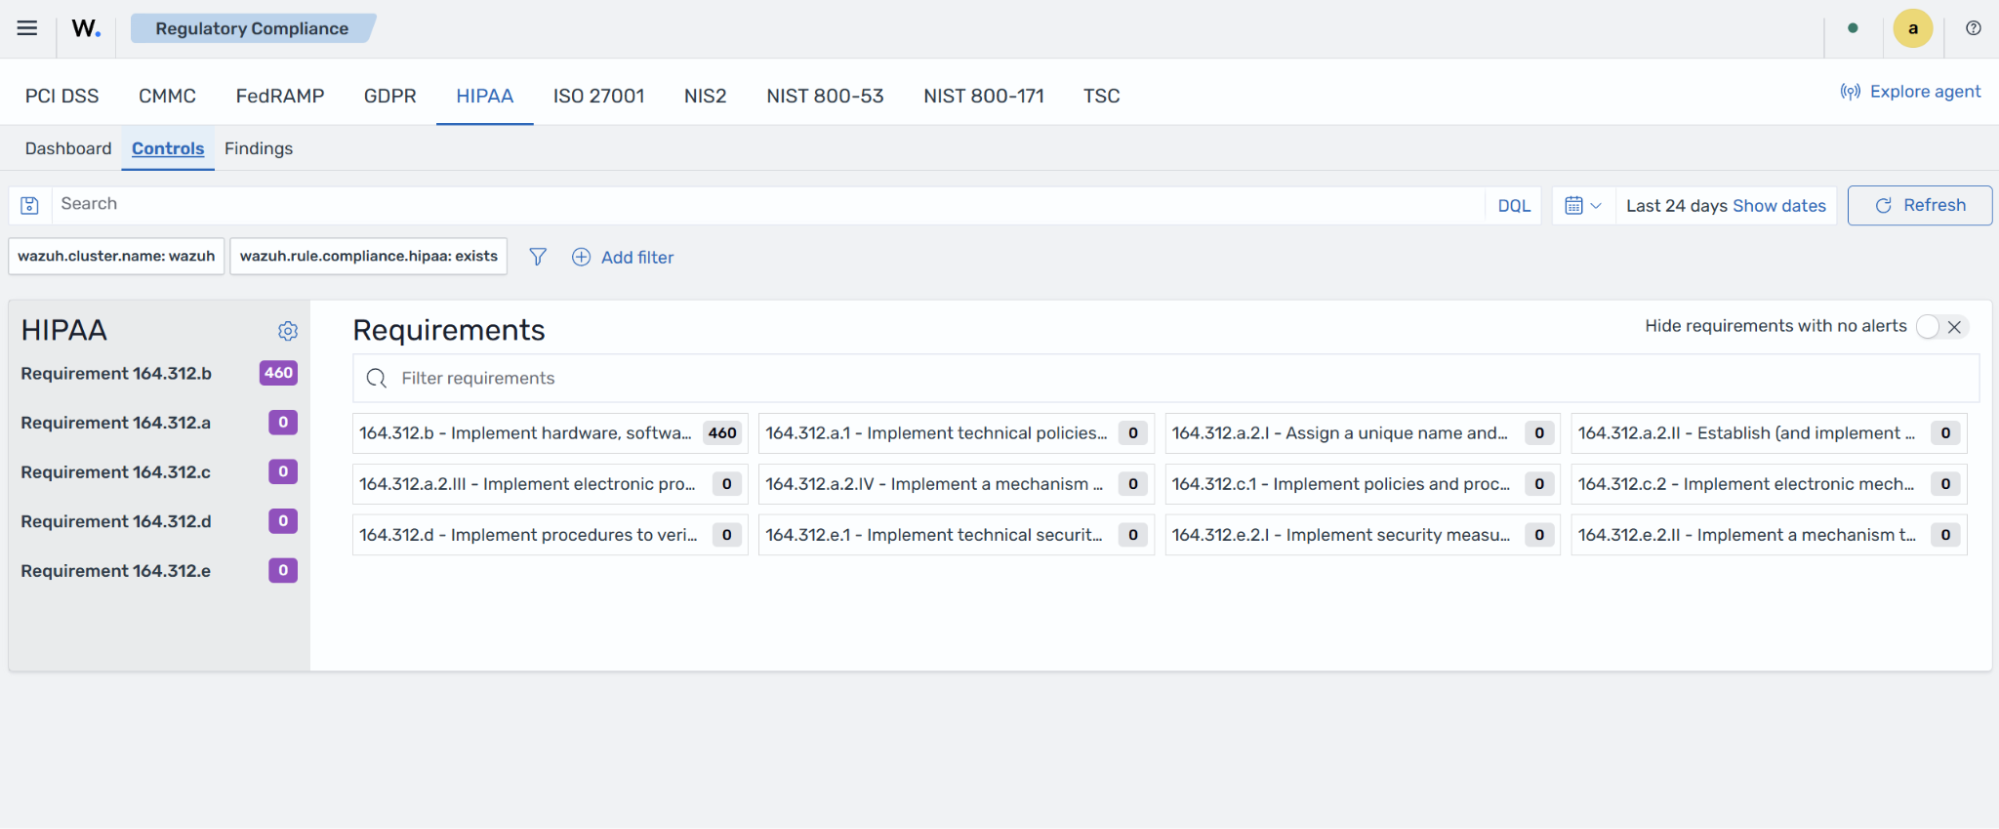The height and width of the screenshot is (829, 1999).
Task: Click the Explore agent link
Action: (1910, 92)
